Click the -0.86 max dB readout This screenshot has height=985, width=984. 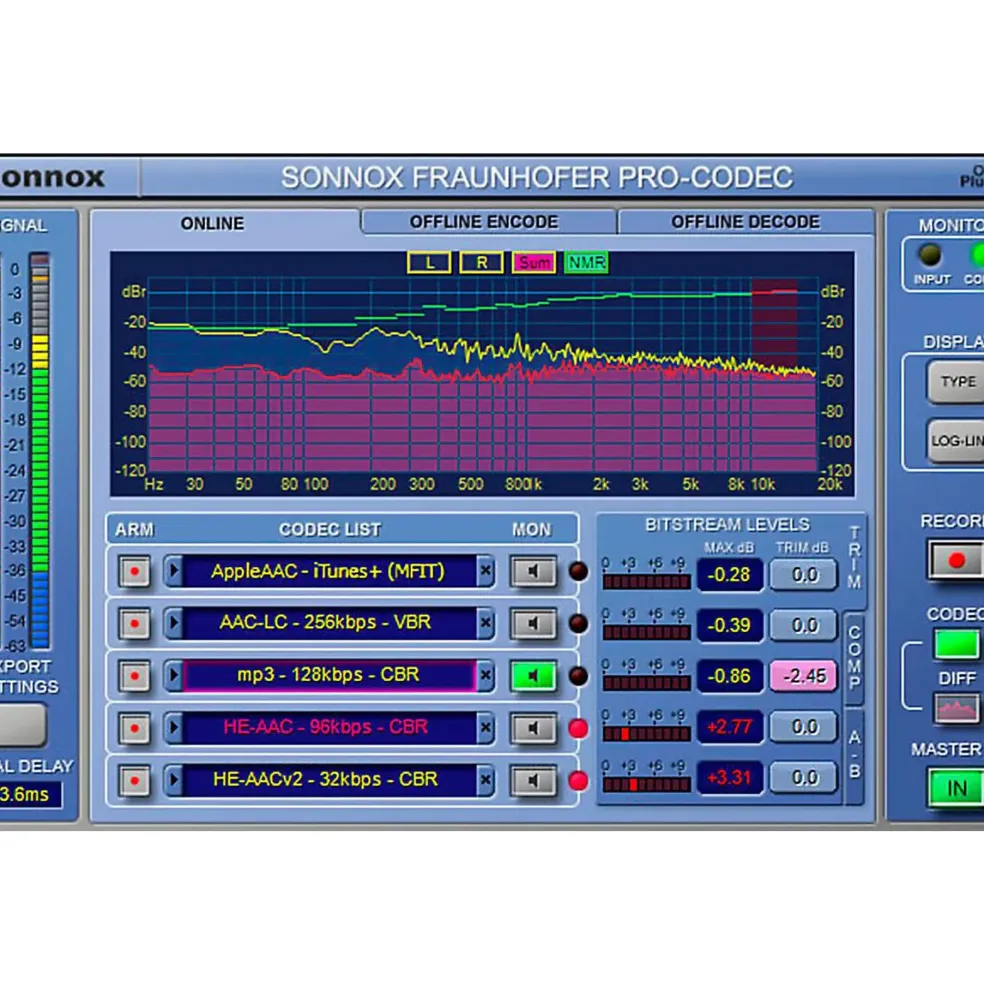(x=730, y=676)
